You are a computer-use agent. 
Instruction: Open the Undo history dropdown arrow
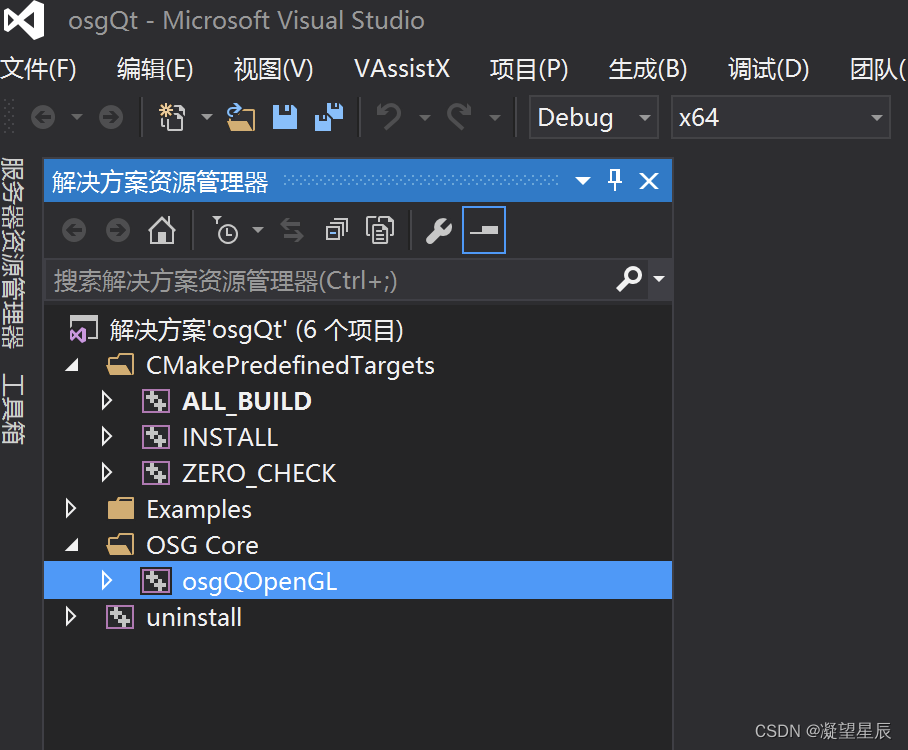pyautogui.click(x=424, y=118)
